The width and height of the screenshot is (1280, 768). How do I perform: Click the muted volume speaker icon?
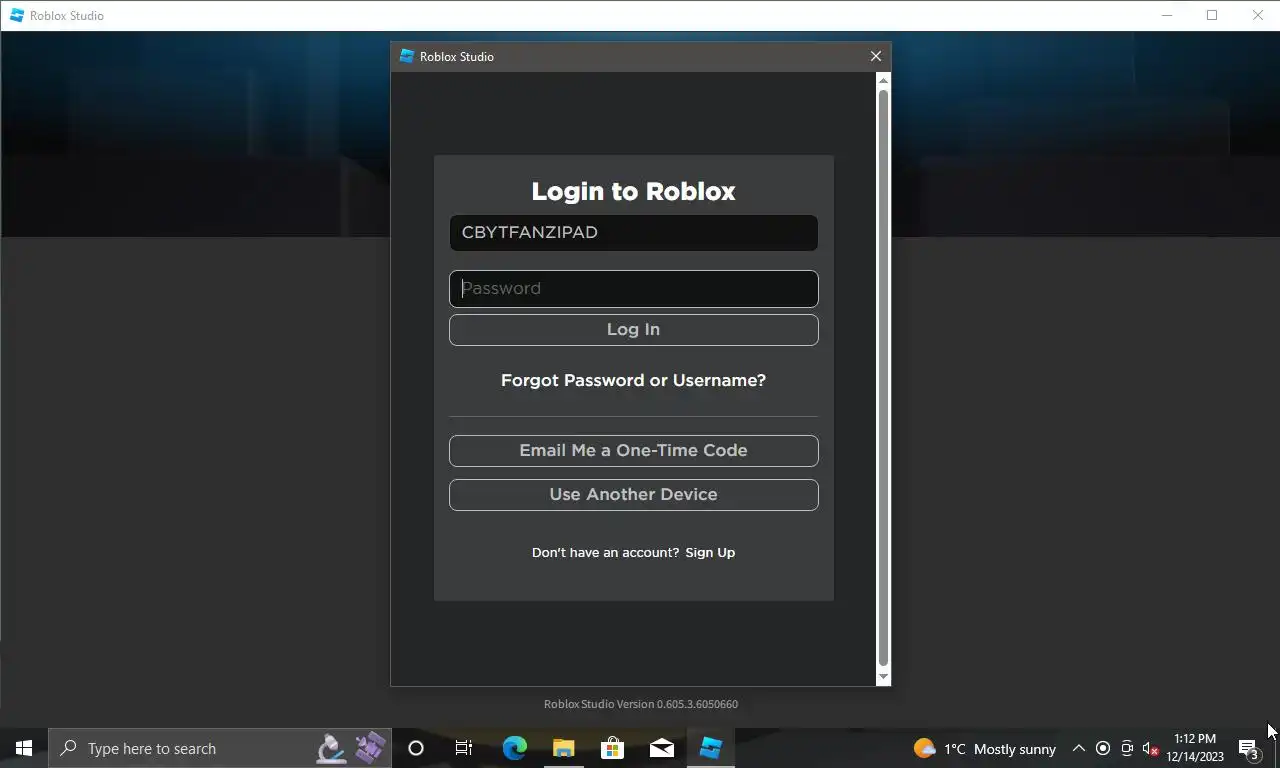[x=1150, y=748]
